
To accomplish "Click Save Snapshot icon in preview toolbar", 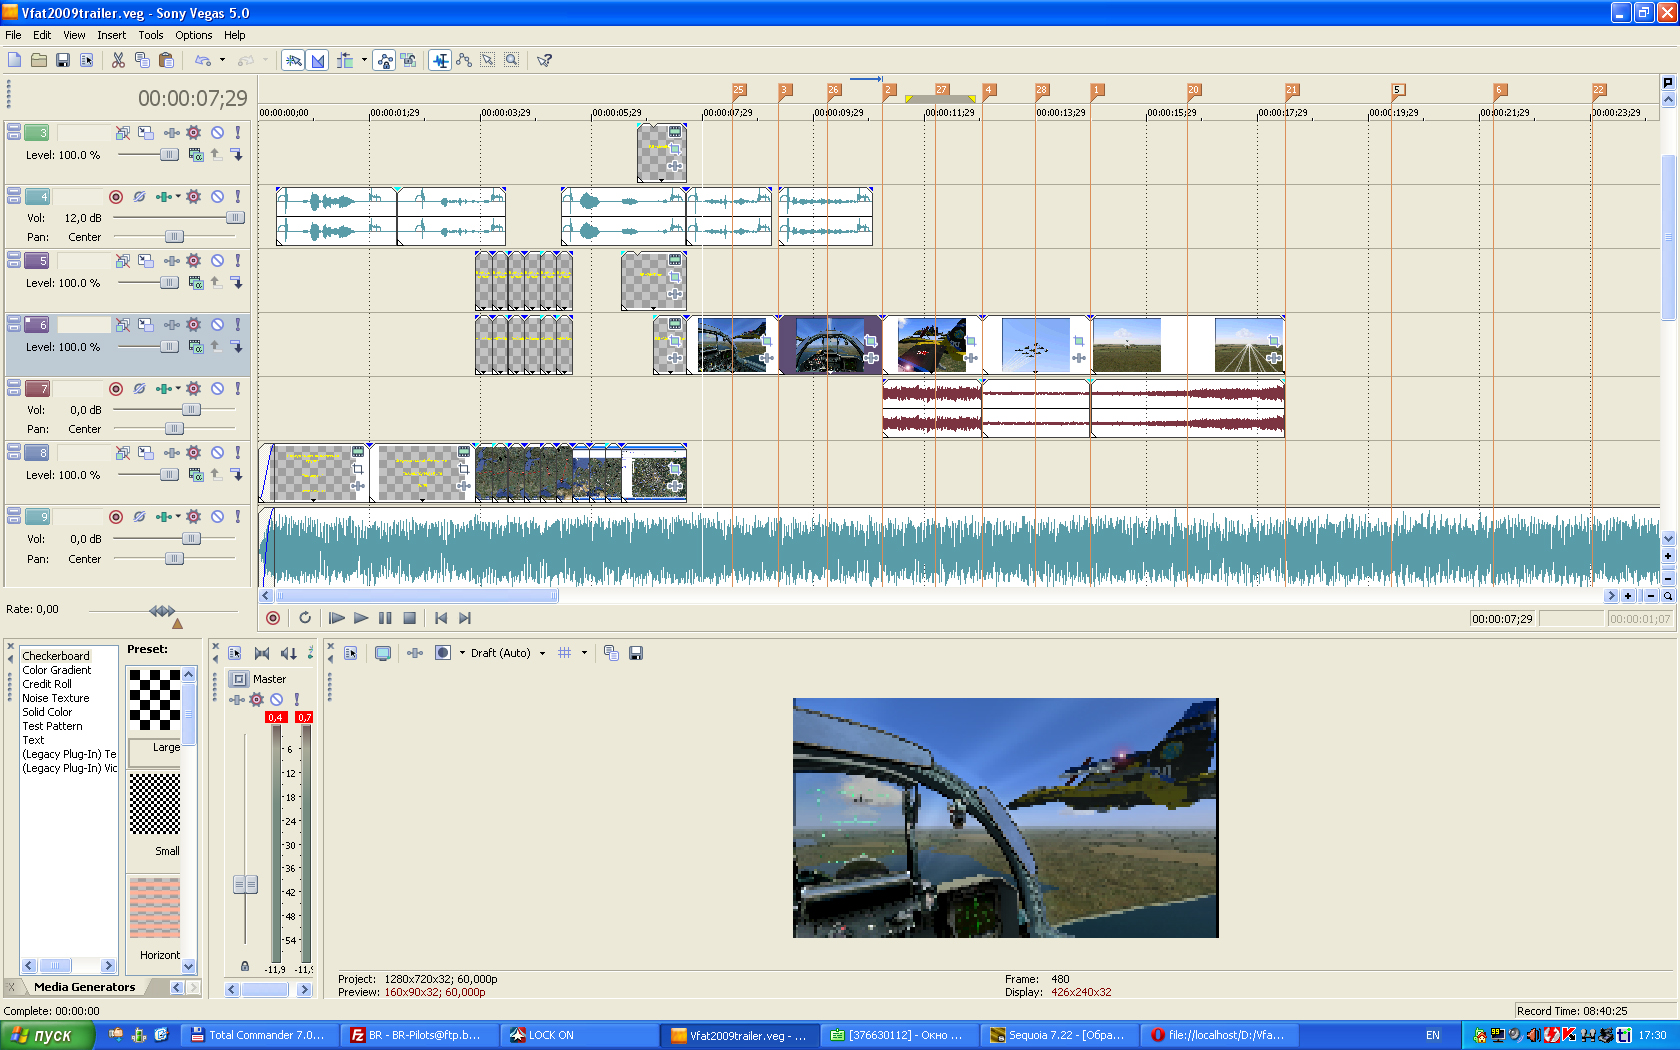I will 635,653.
